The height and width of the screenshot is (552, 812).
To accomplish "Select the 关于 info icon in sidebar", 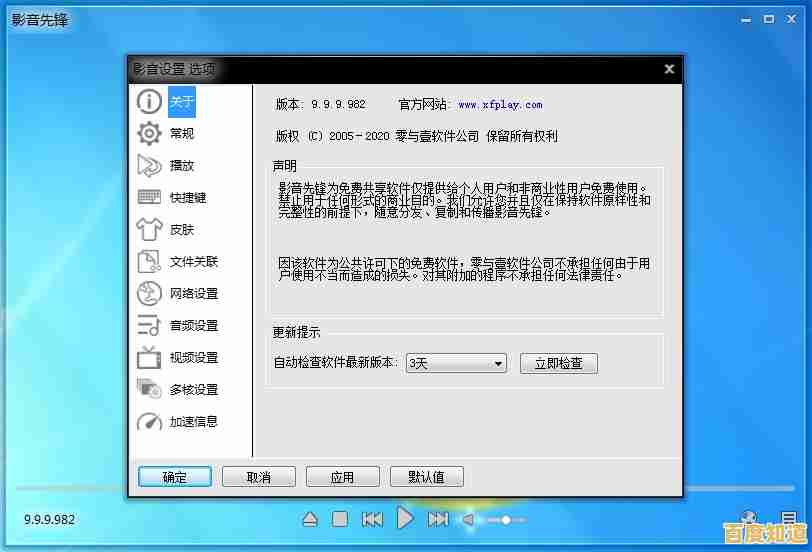I will pyautogui.click(x=149, y=101).
